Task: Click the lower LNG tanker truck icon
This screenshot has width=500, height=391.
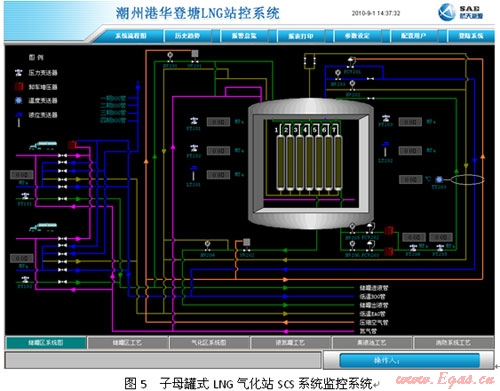Action: click(43, 227)
